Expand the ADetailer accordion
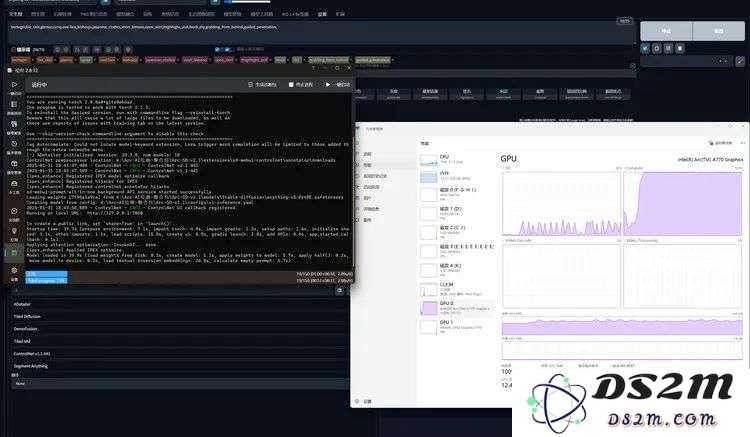Screen dimensions: 750x437 [x=179, y=304]
